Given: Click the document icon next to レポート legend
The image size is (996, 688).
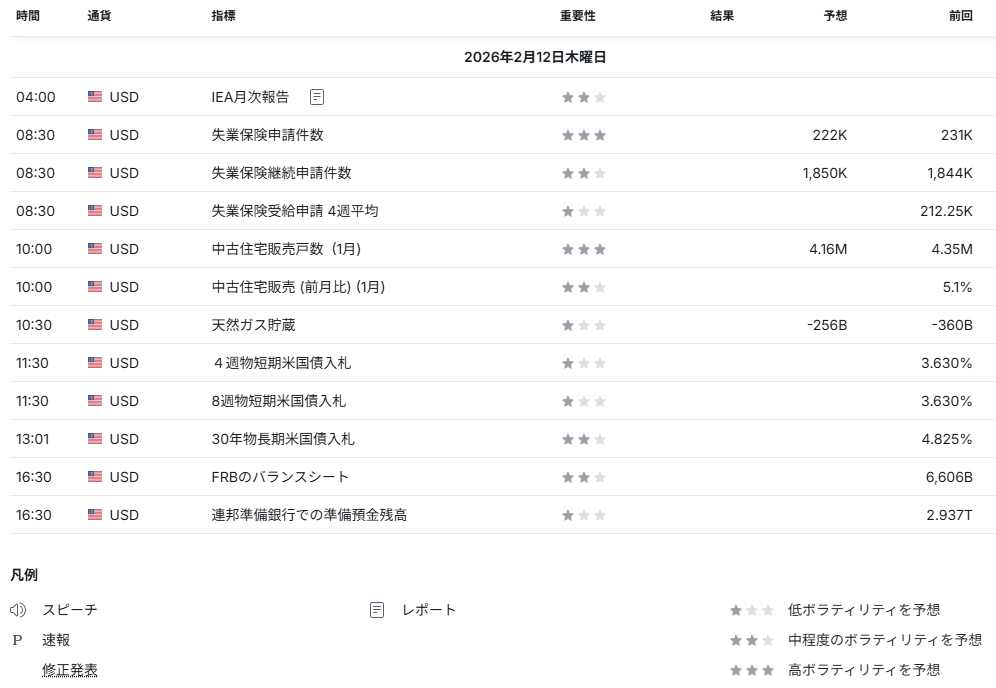Looking at the screenshot, I should coord(377,610).
